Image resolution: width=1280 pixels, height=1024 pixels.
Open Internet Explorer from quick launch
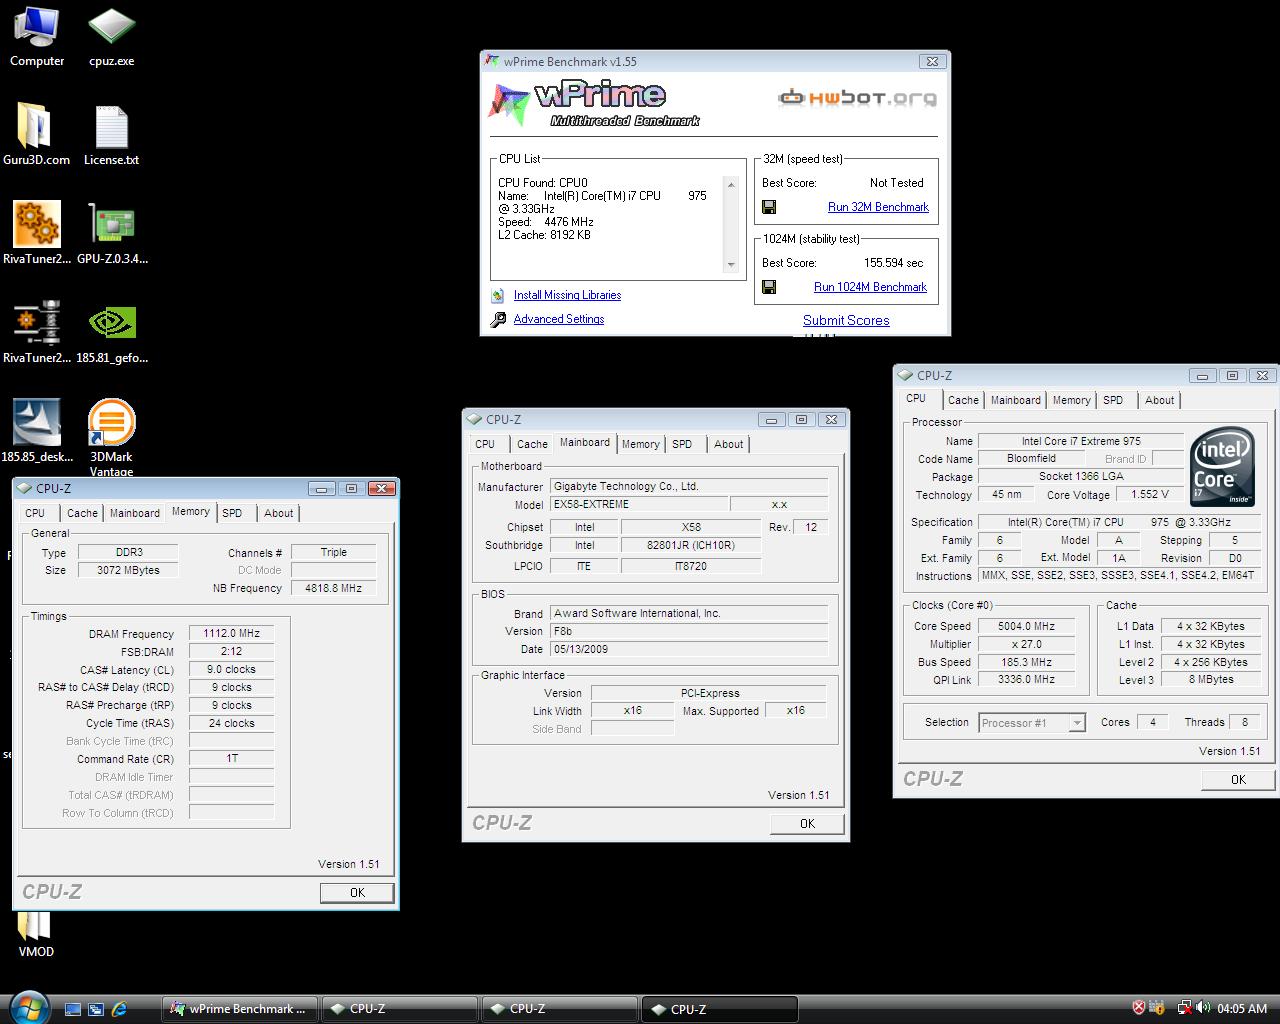tap(119, 1009)
